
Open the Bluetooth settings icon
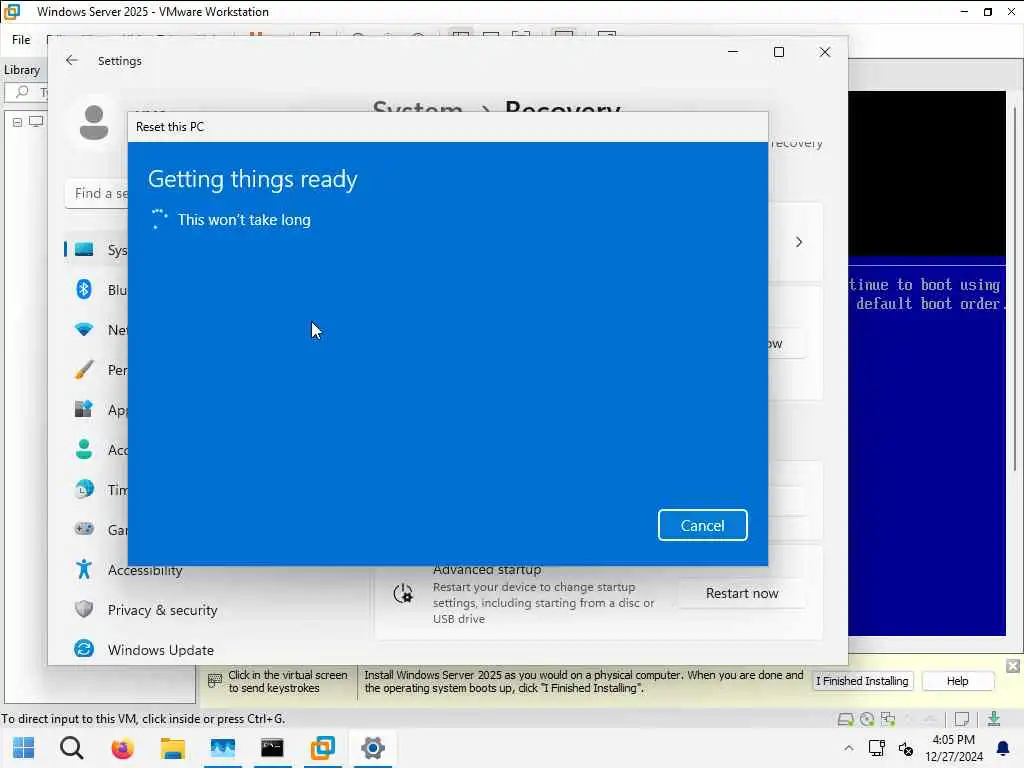[x=84, y=289]
